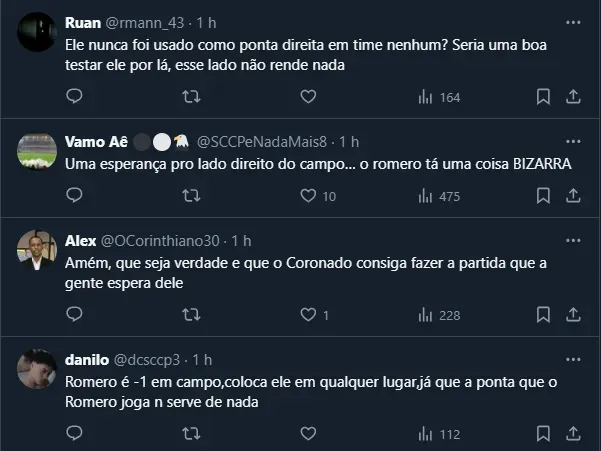The image size is (601, 451).
Task: View analytics on danilo's tweet with 112 views
Action: point(438,434)
